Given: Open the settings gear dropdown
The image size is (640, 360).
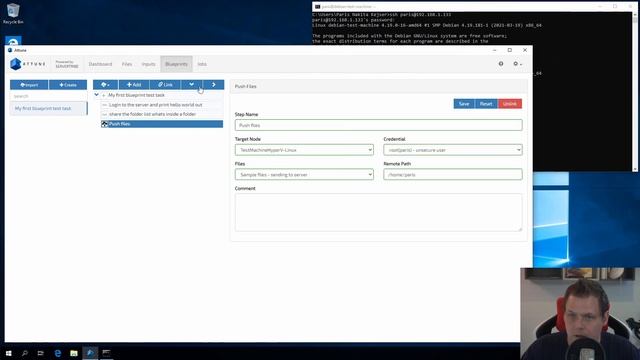Looking at the screenshot, I should tap(517, 64).
